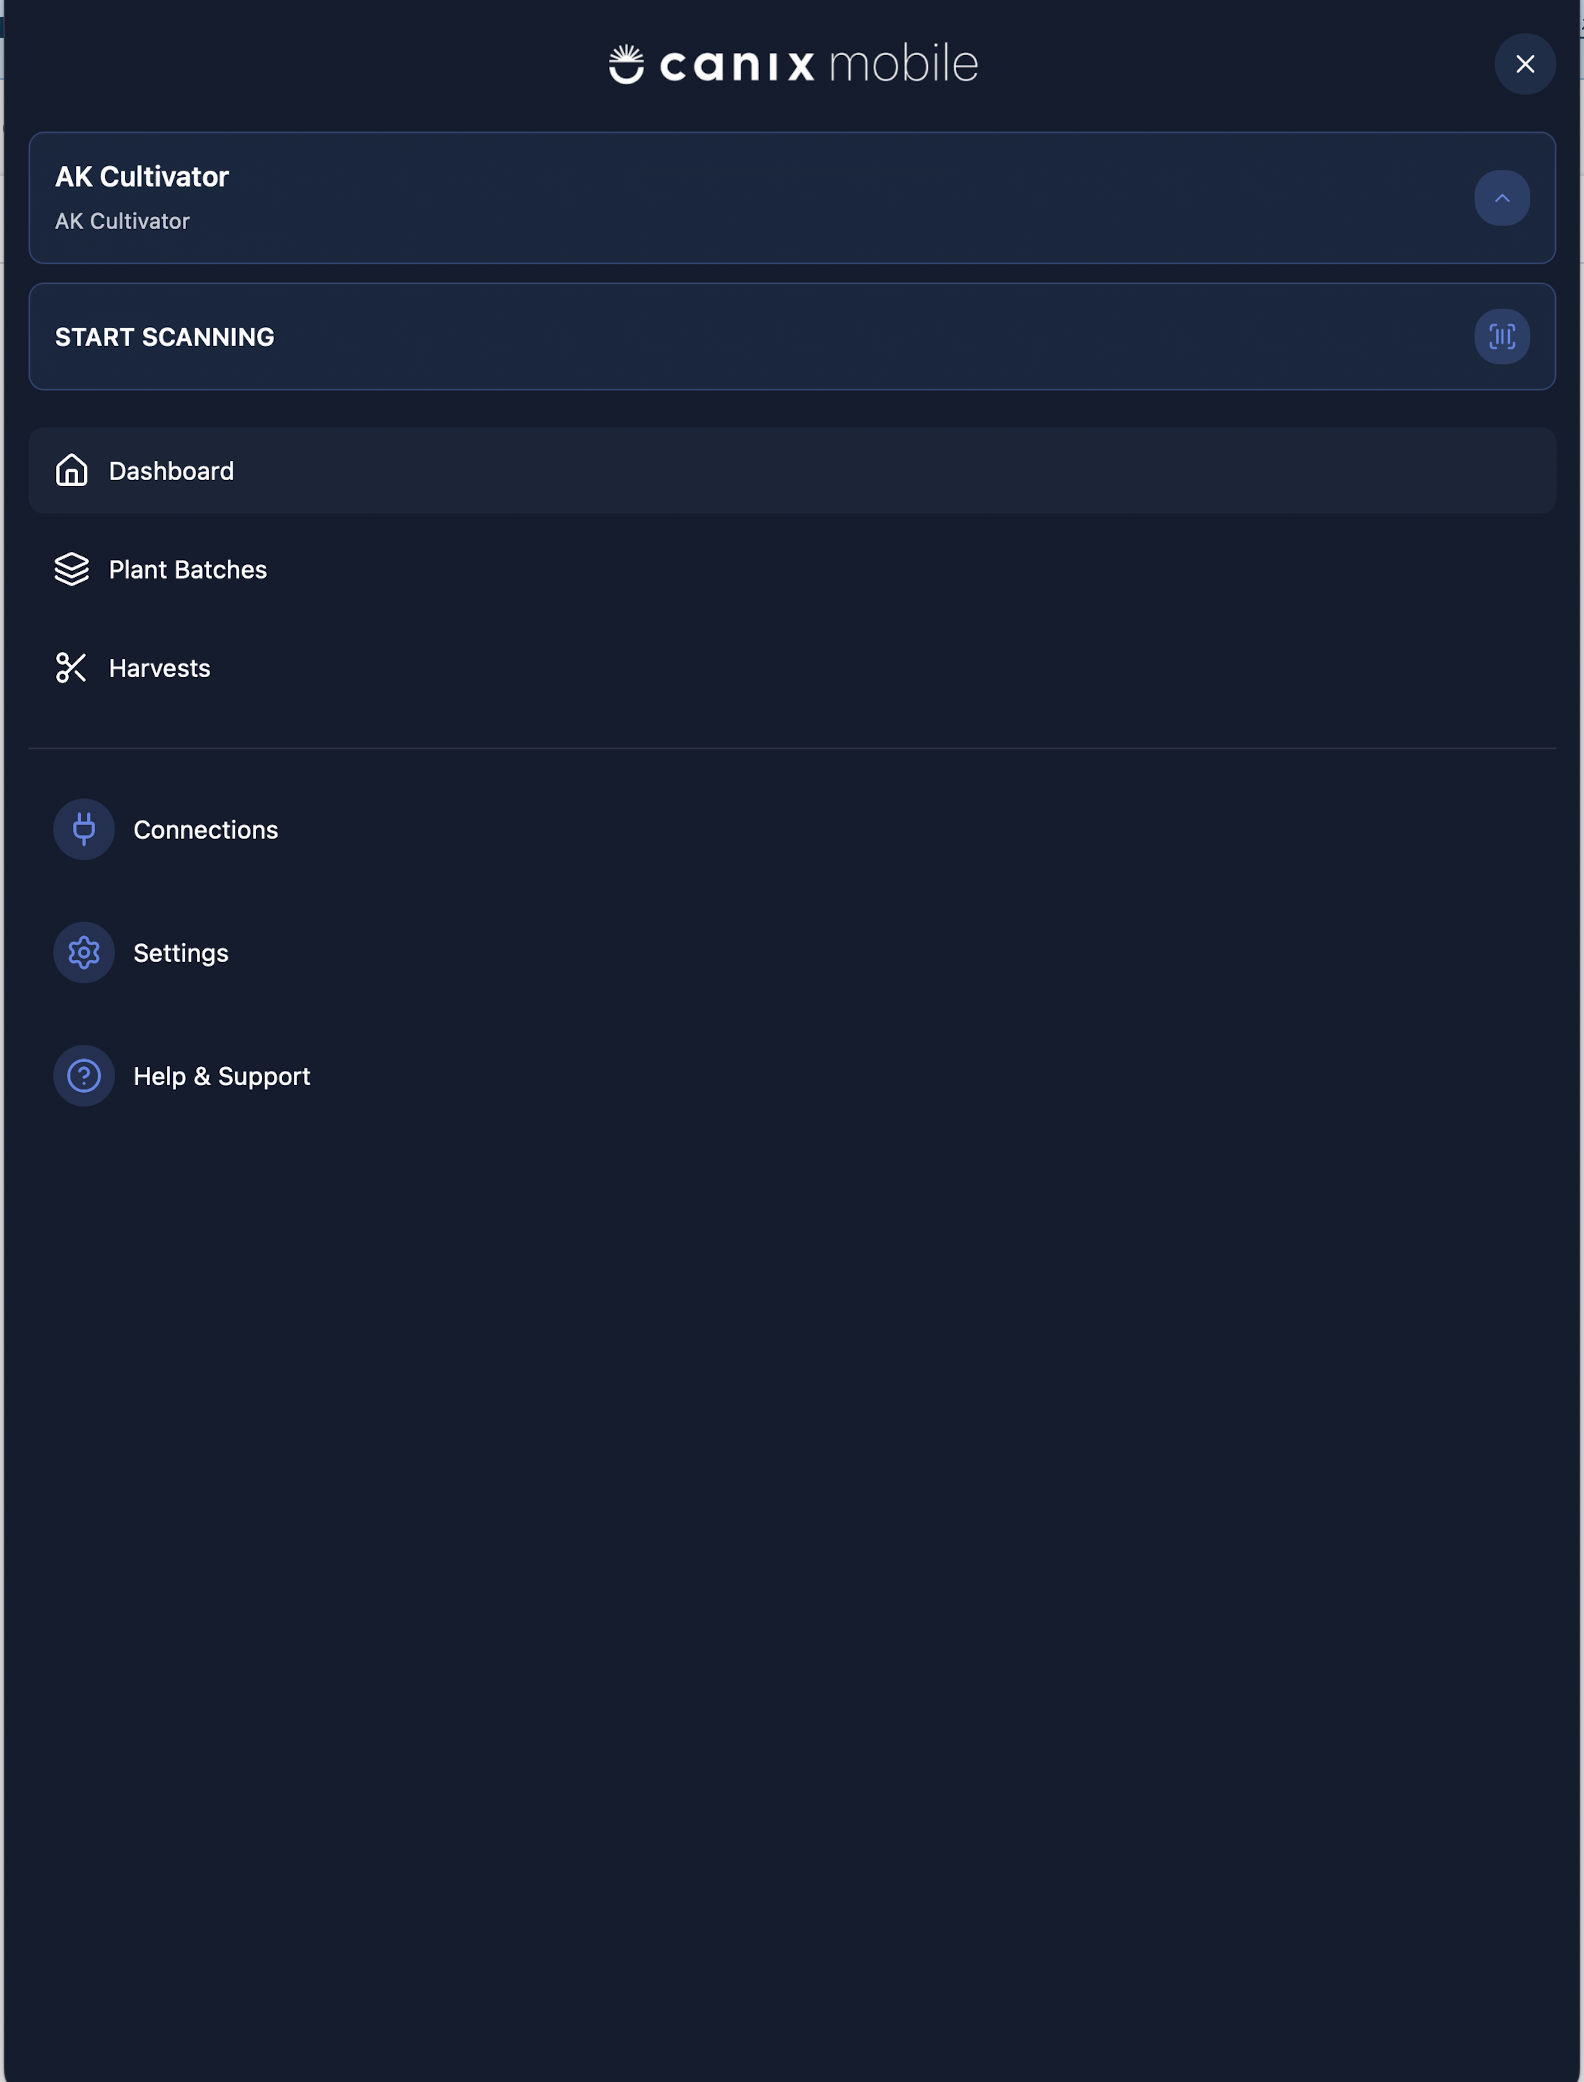This screenshot has width=1584, height=2082.
Task: Click the AK Cultivator subtitle text
Action: (122, 221)
